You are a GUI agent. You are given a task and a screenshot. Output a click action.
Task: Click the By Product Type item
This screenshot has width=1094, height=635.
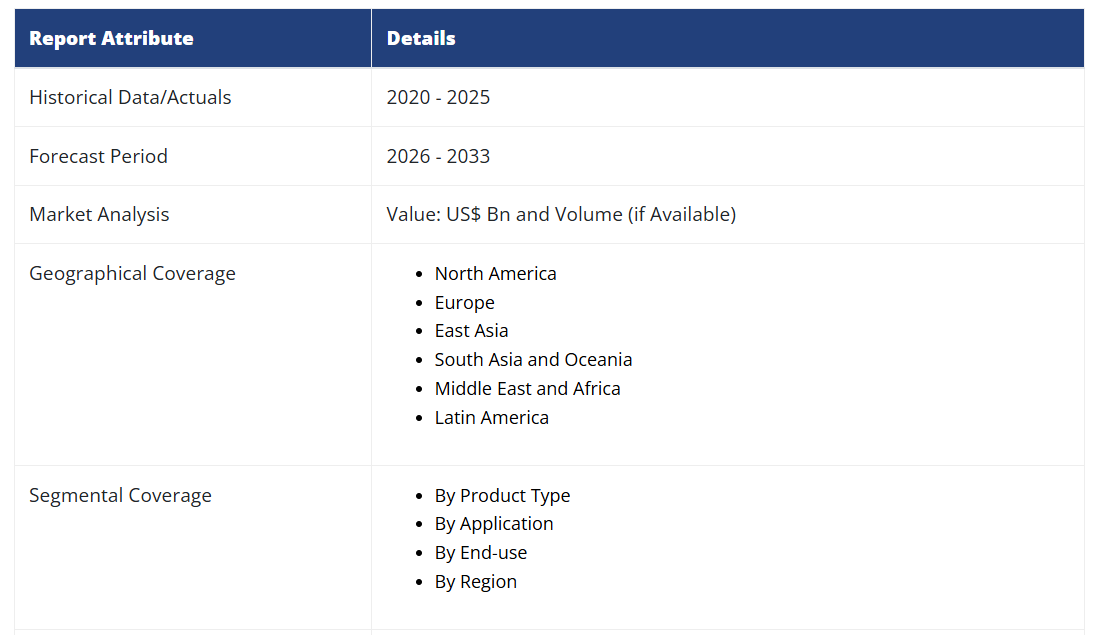pyautogui.click(x=502, y=495)
